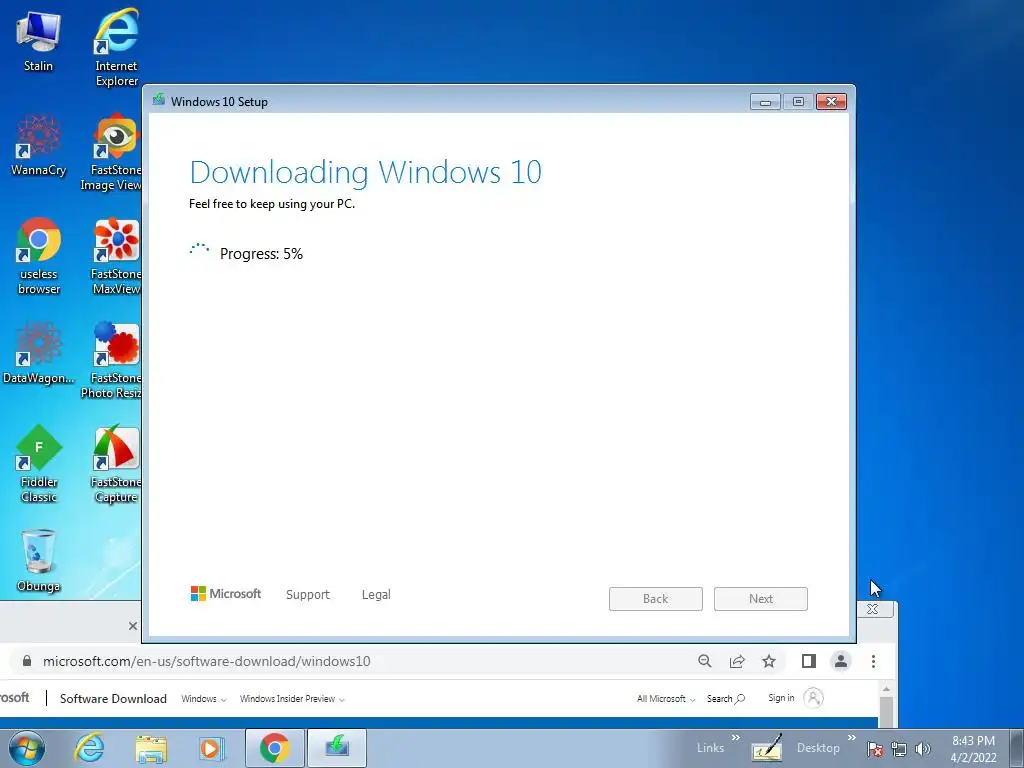
Task: Select FastStone Capture desktop icon
Action: (116, 464)
